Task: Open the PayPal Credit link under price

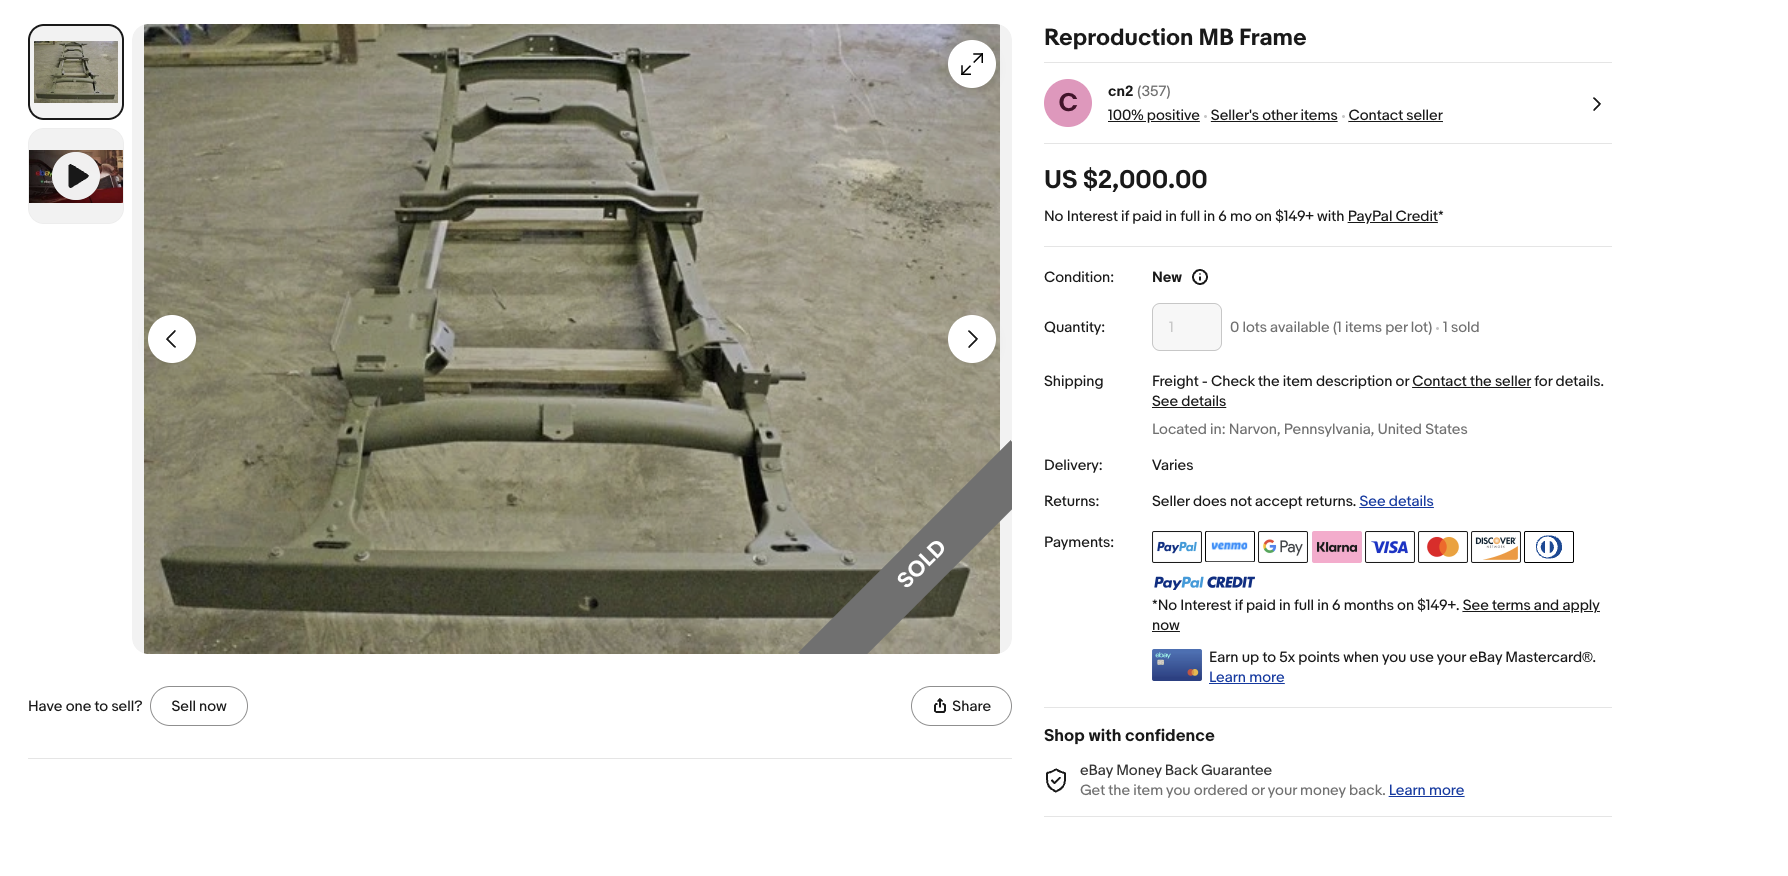Action: pyautogui.click(x=1392, y=216)
